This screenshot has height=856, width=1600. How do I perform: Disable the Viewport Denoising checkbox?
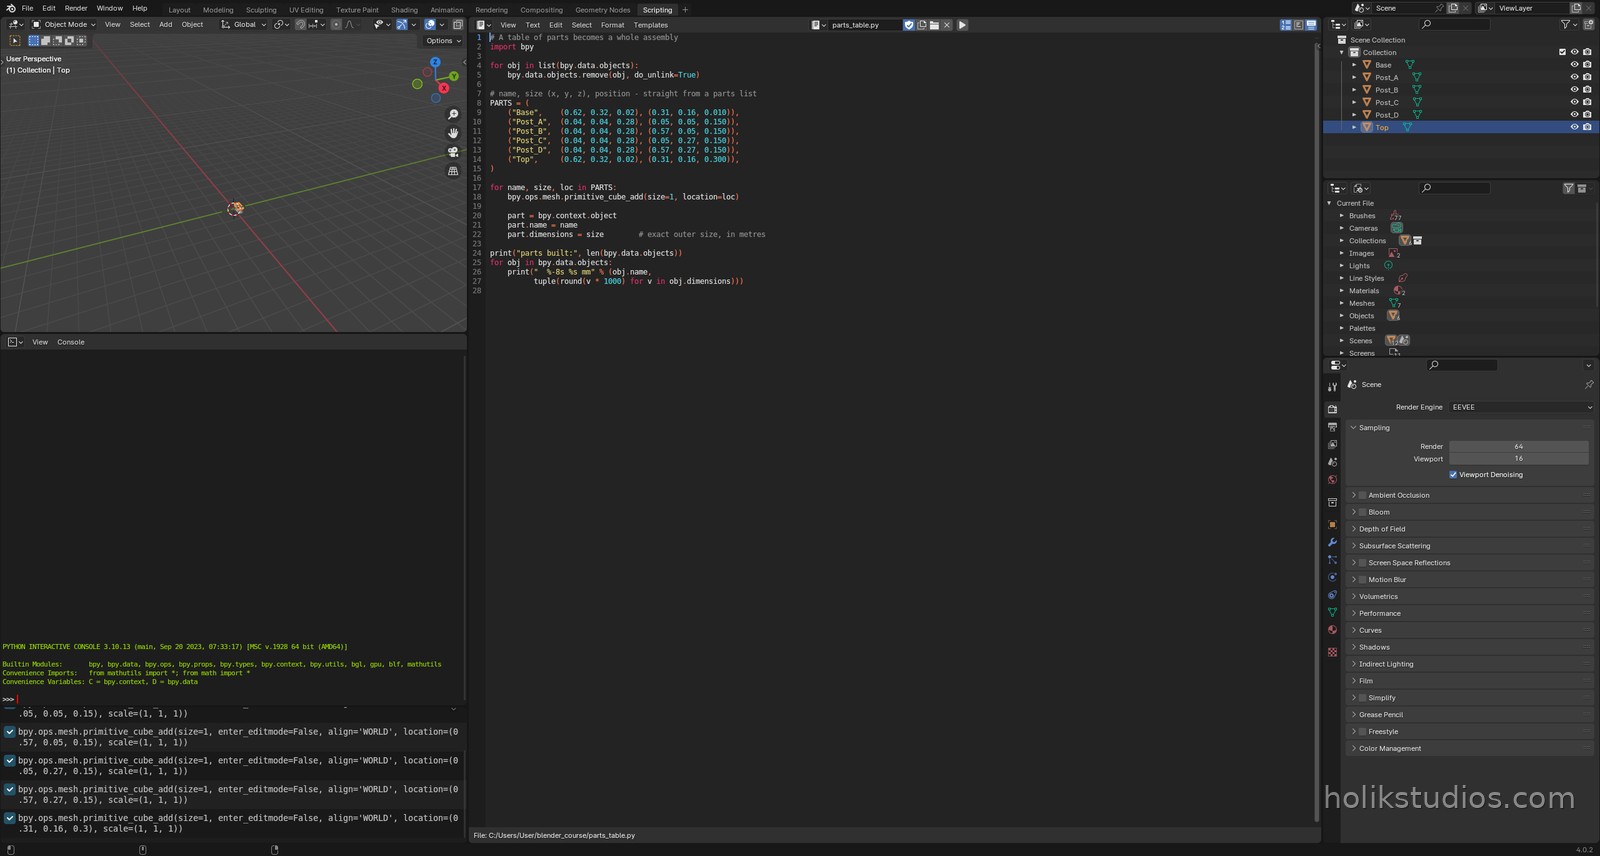pos(1453,475)
